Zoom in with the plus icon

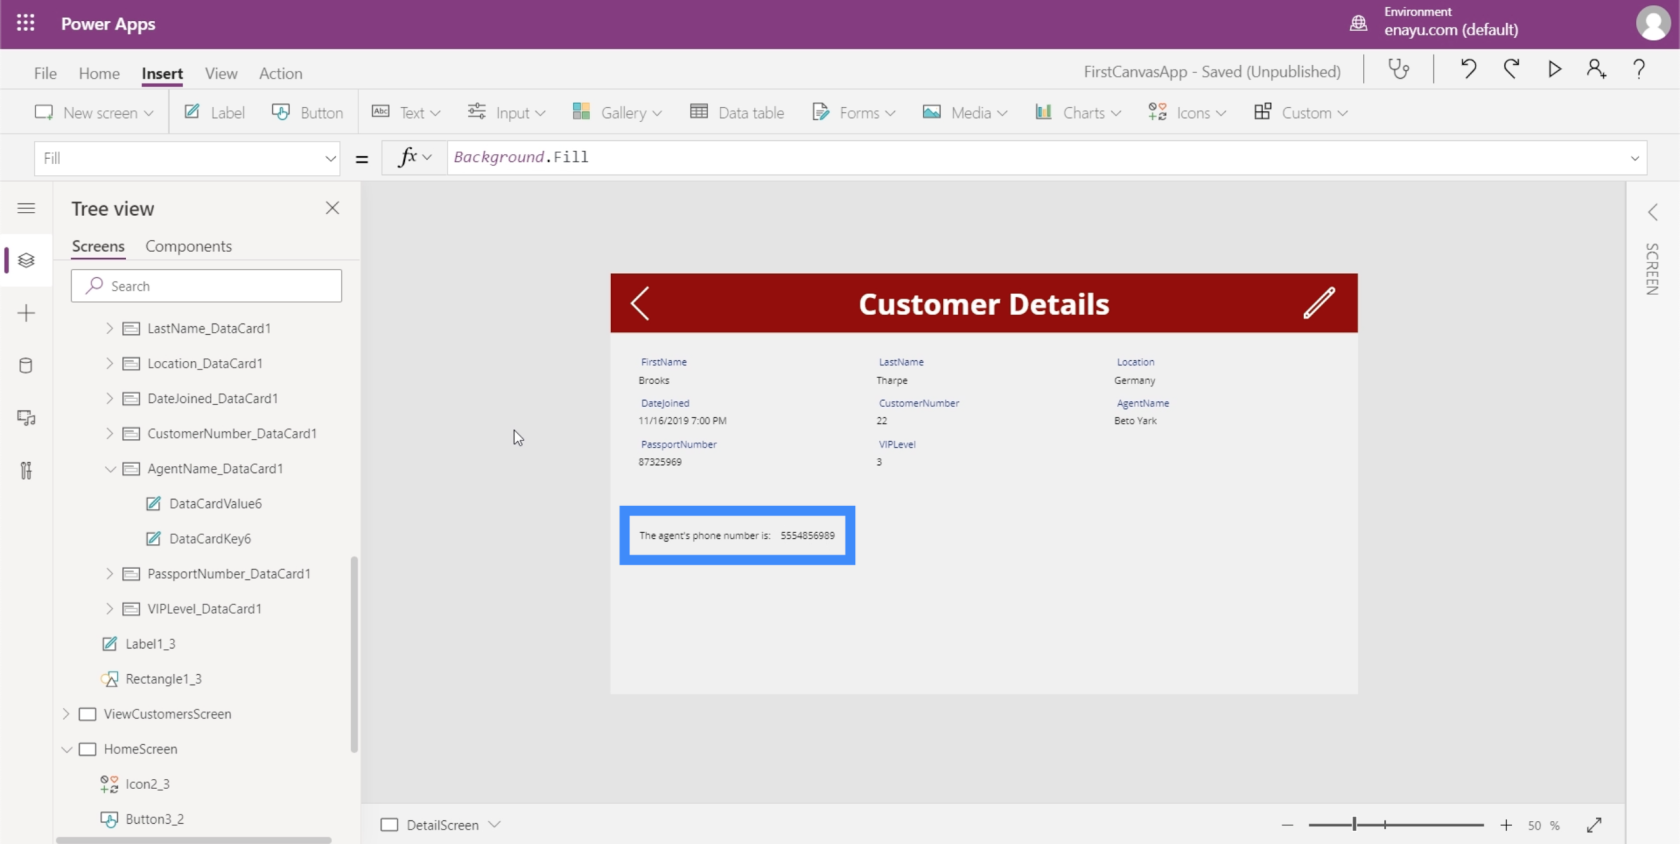click(1506, 825)
